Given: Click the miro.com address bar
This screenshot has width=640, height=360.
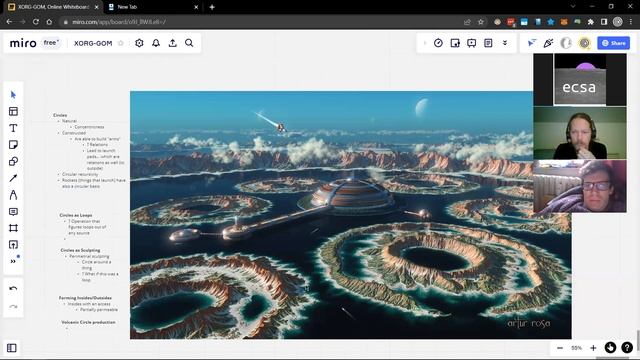Looking at the screenshot, I should (x=261, y=22).
